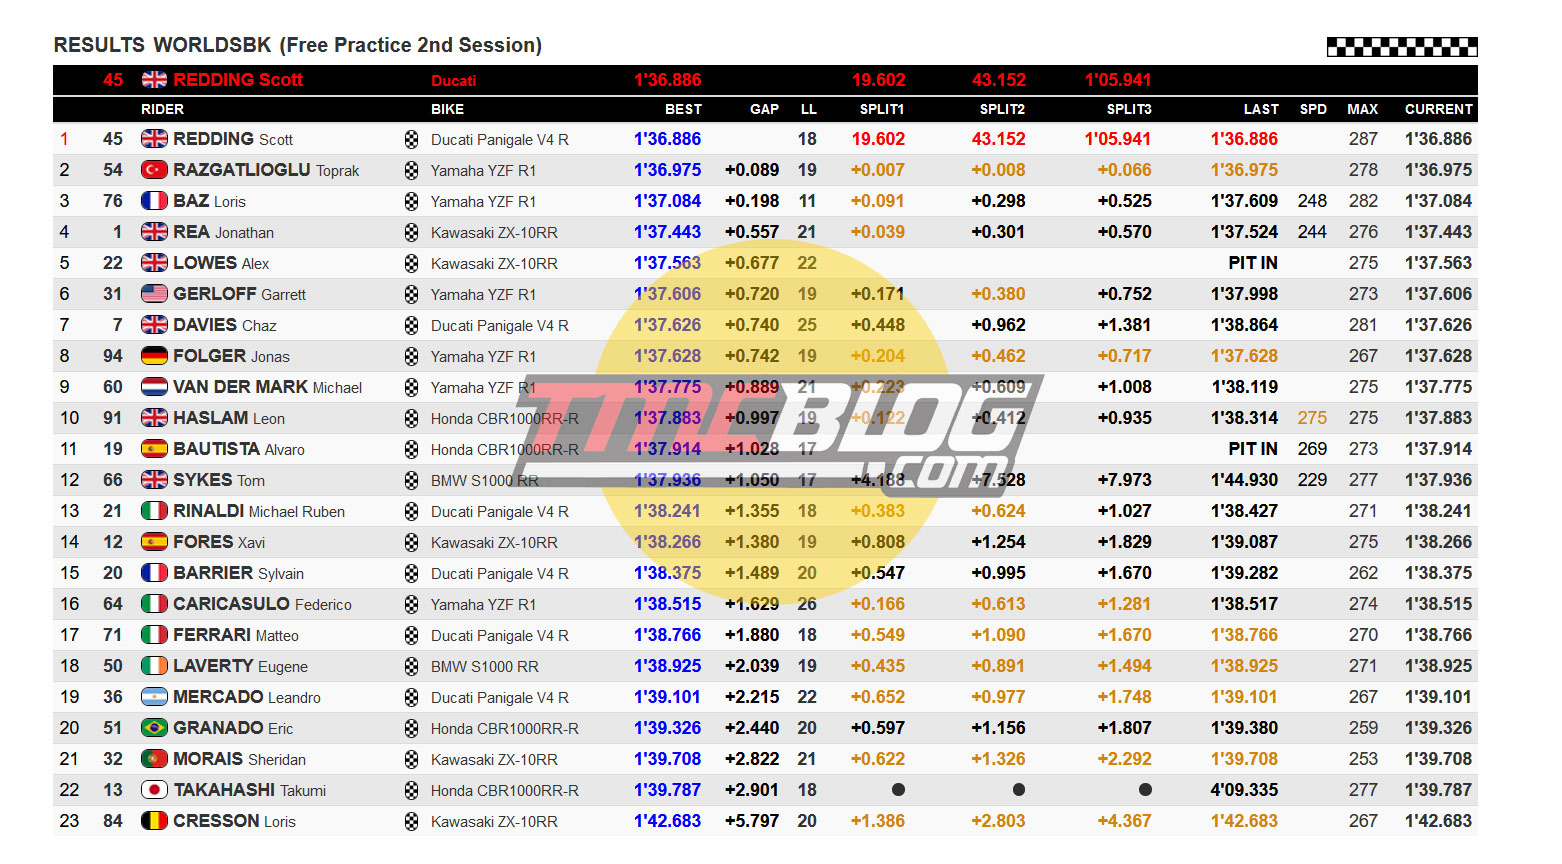
Task: Select the BIKE column header
Action: tap(447, 109)
